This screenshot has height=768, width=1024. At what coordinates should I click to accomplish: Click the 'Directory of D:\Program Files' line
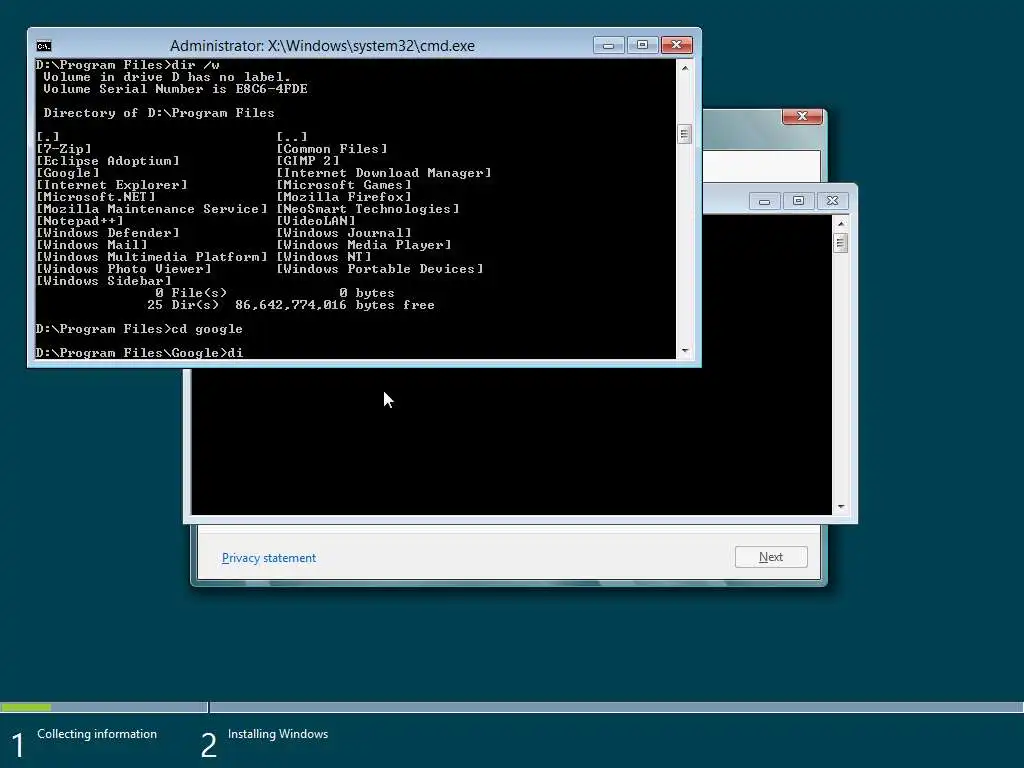(x=159, y=113)
